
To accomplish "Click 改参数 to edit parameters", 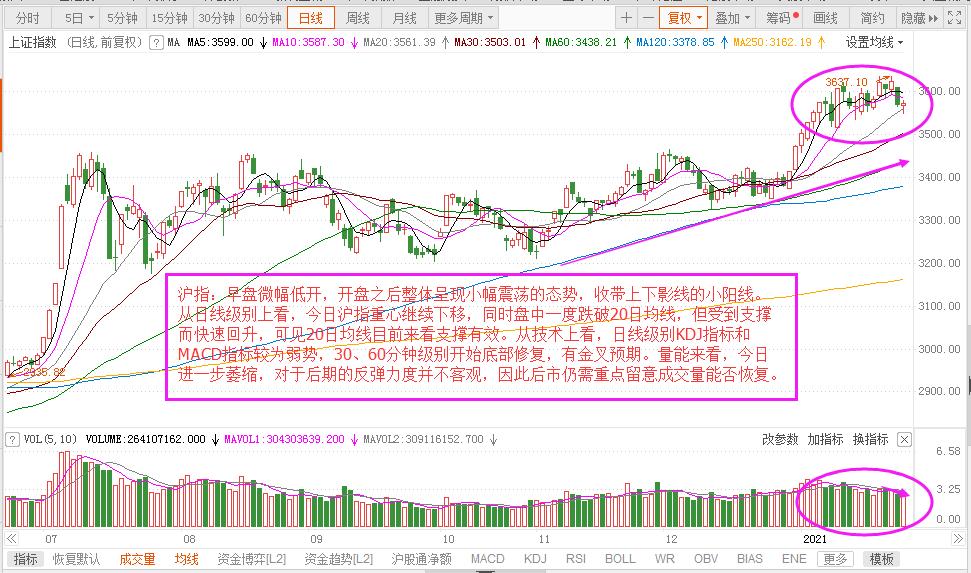I will [780, 439].
